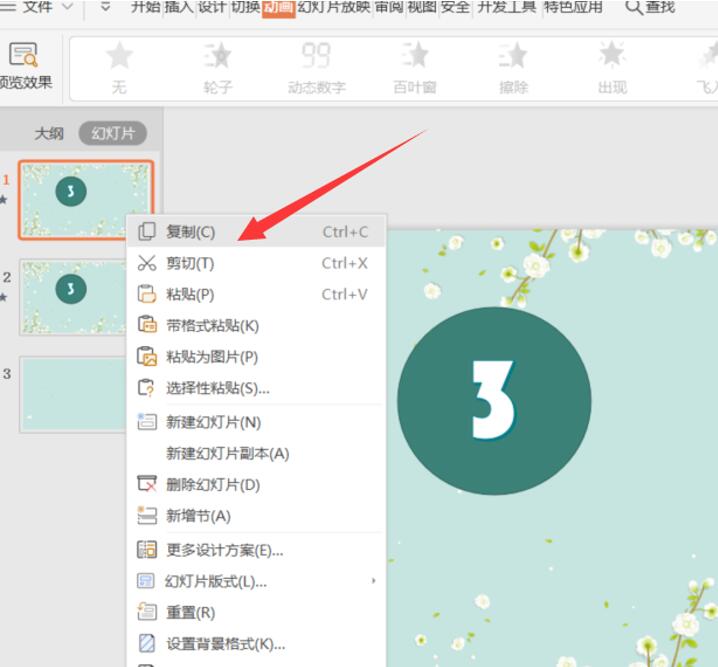Viewport: 718px width, 667px height.
Task: Open the 审阅 ribbon tab
Action: coord(389,7)
